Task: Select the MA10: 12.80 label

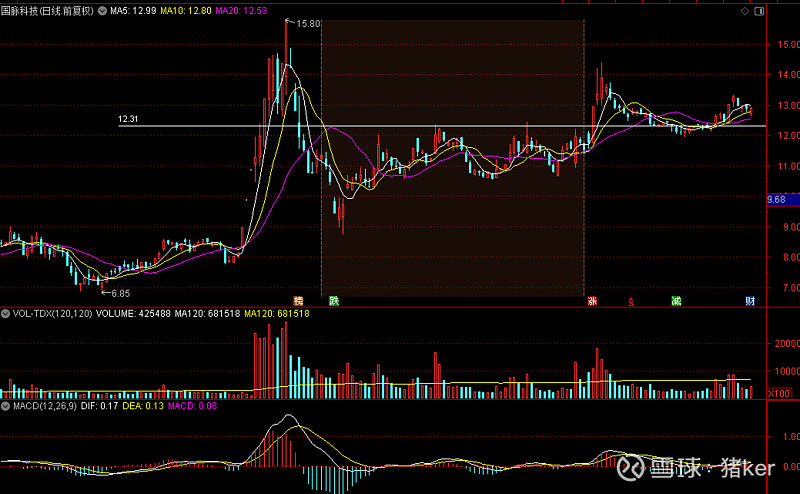Action: coord(186,11)
